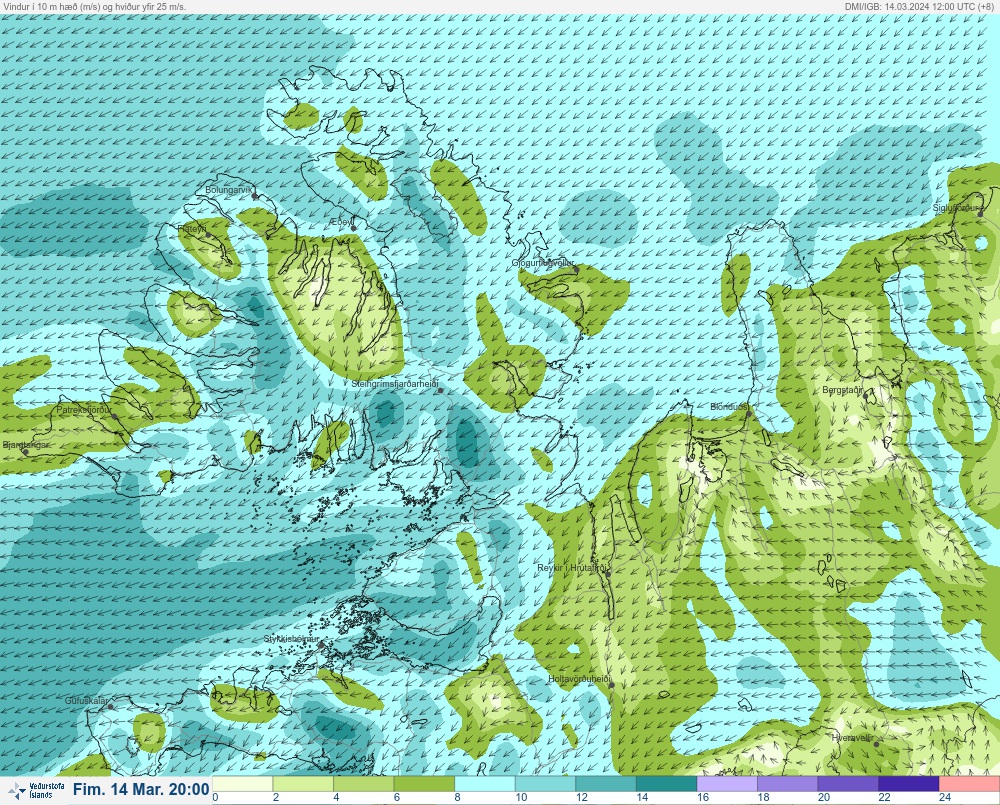The image size is (1000, 805).
Task: Select the 16–18 m/s lavender legend swatch
Action: [727, 784]
